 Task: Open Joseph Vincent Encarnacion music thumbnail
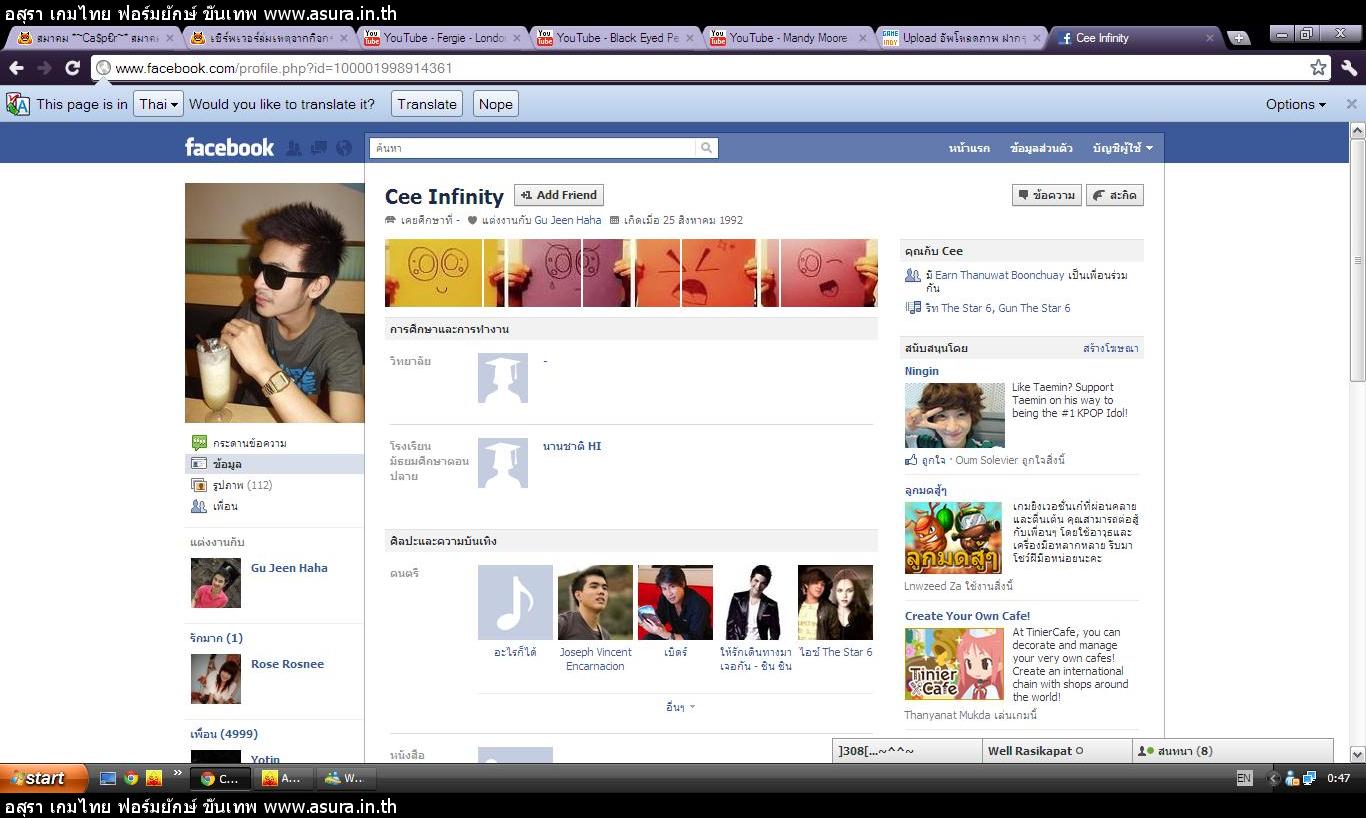[x=595, y=602]
